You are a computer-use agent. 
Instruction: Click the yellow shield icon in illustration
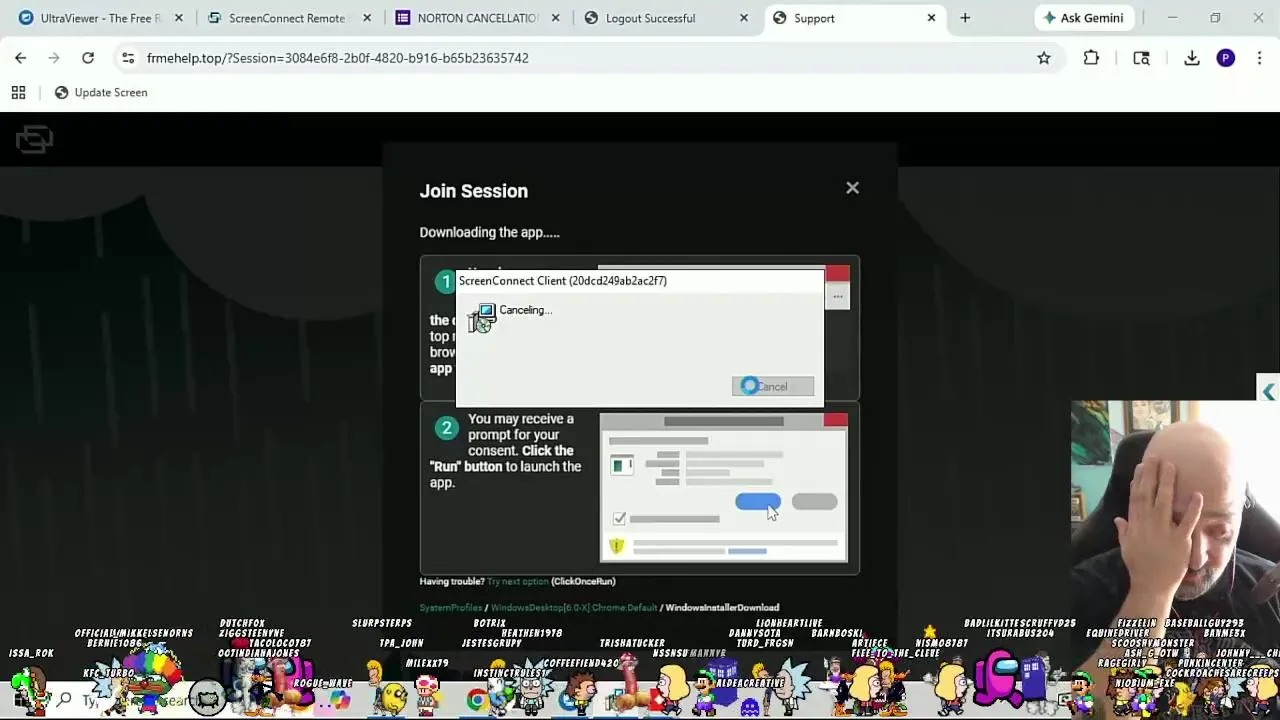pyautogui.click(x=617, y=546)
